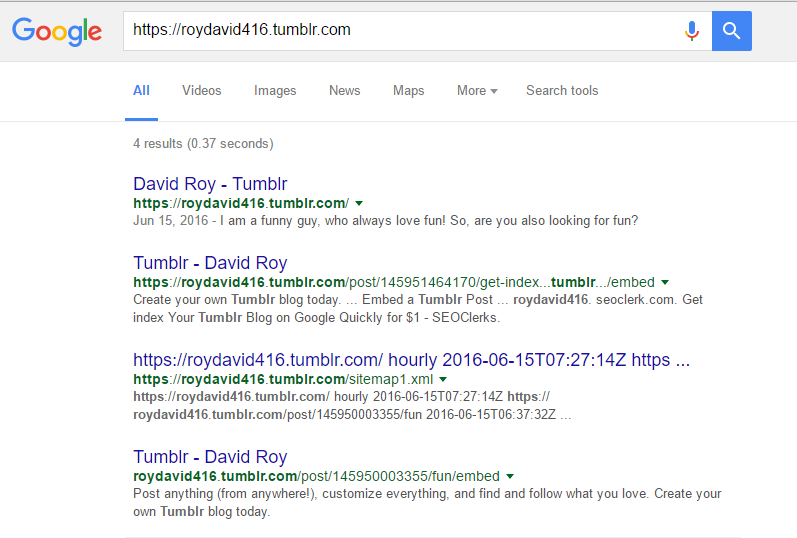Click '4 results (0.37 seconds)' text
Viewport: 797px width, 538px height.
[203, 143]
